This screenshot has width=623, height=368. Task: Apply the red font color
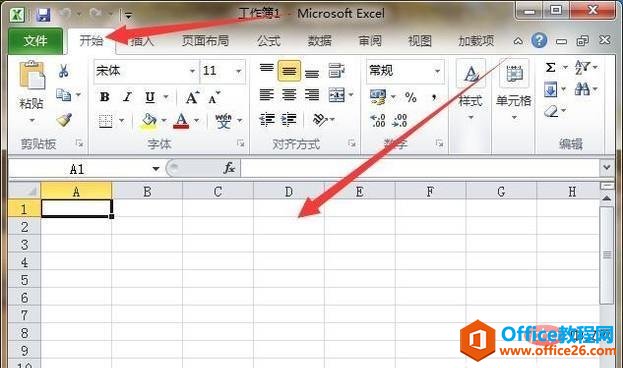pos(181,121)
